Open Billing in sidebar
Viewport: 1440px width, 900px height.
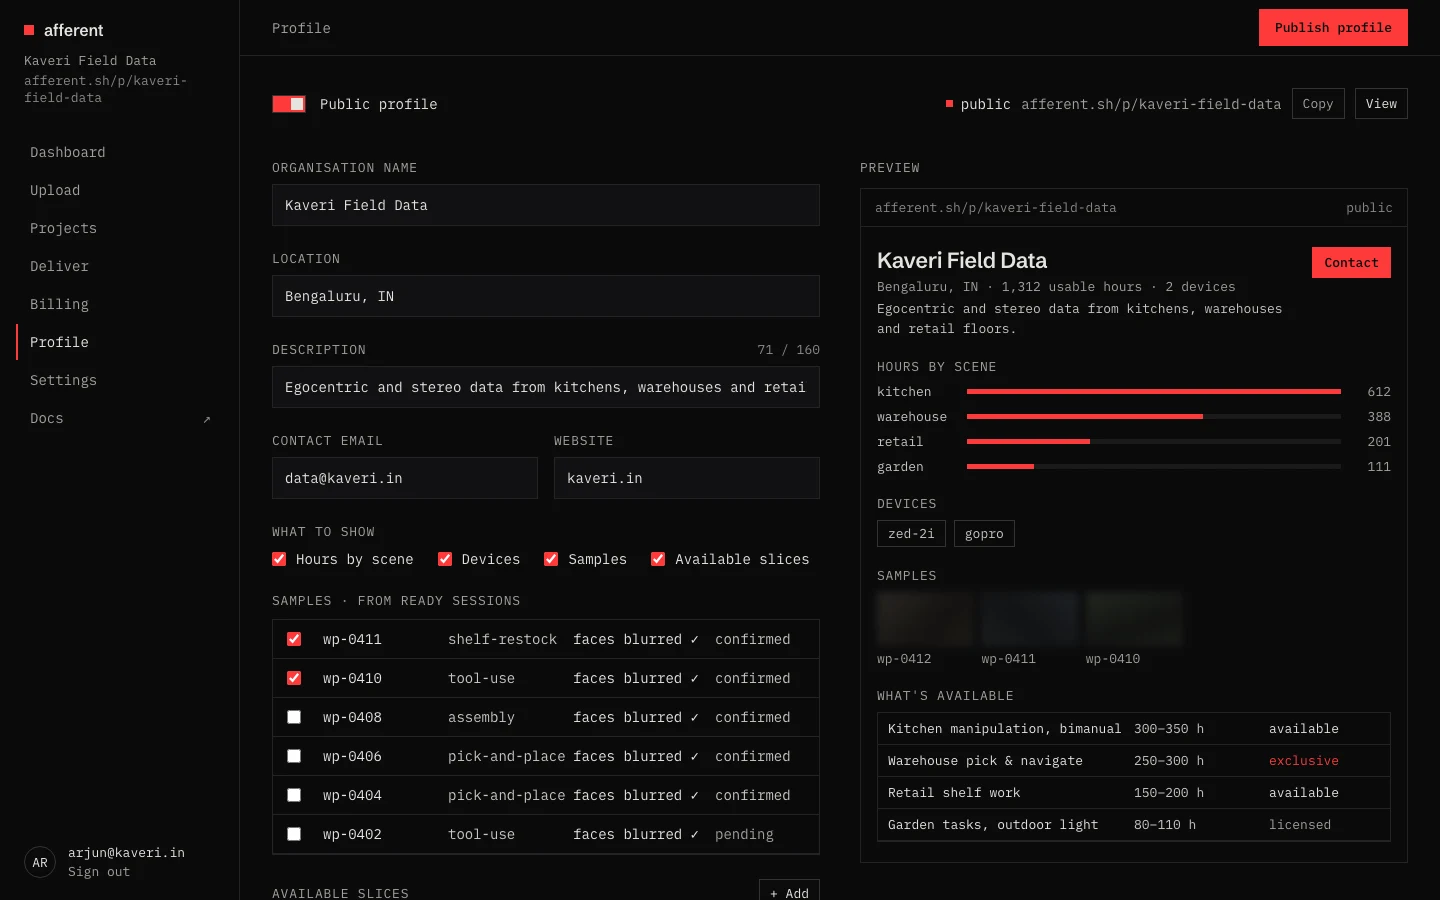pyautogui.click(x=119, y=304)
